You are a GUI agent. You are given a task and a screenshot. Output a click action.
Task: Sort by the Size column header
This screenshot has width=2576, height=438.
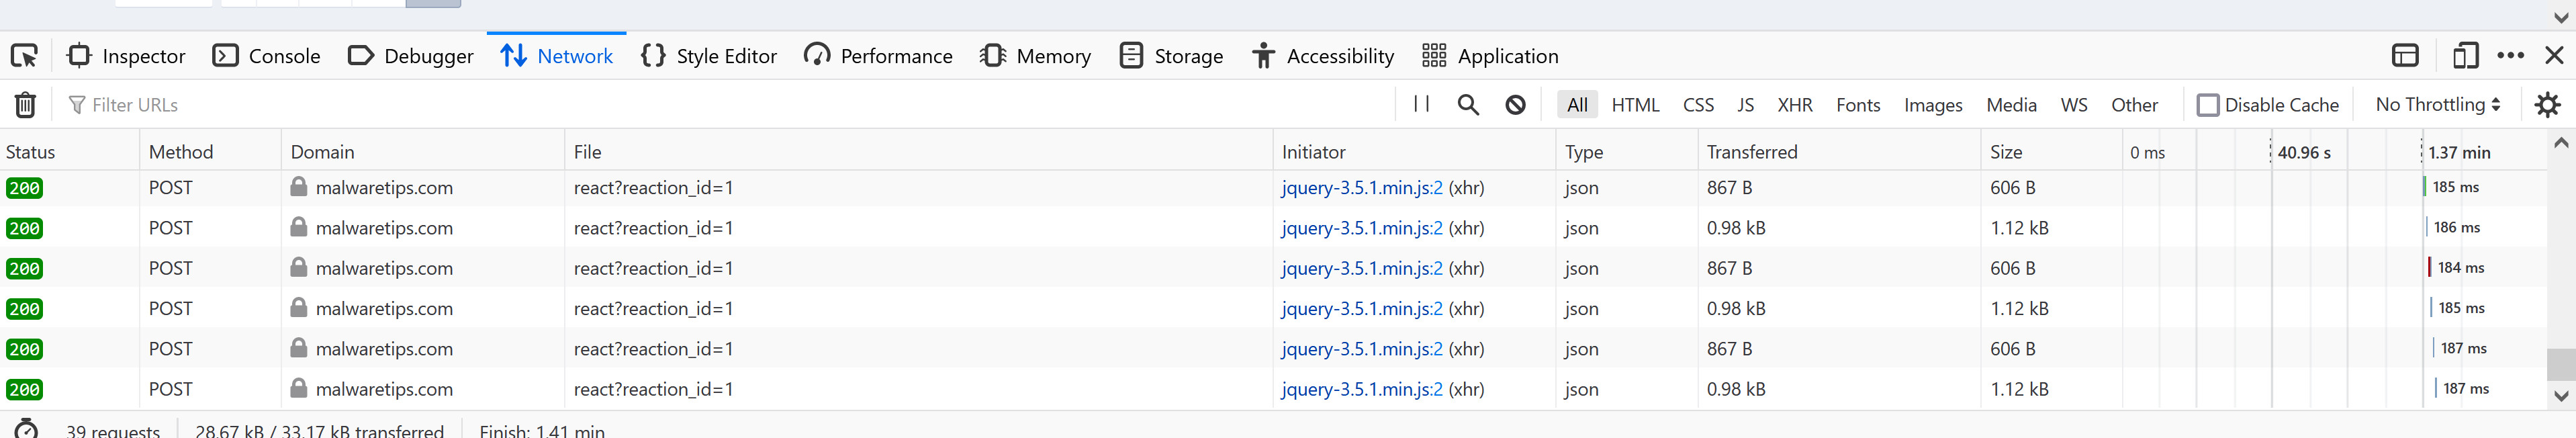pos(2051,152)
